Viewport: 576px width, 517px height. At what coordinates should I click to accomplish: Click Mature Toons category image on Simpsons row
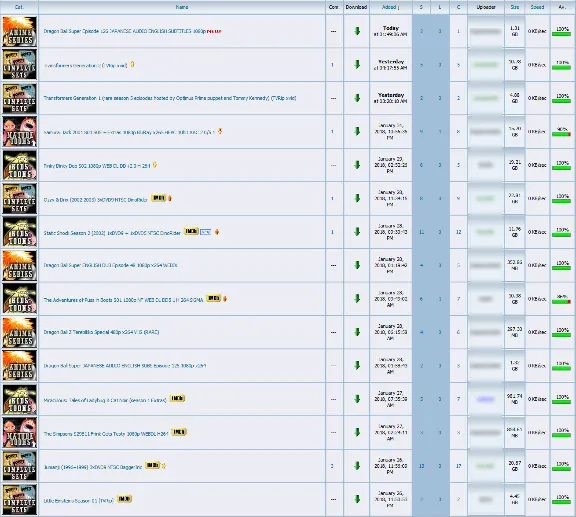19,432
